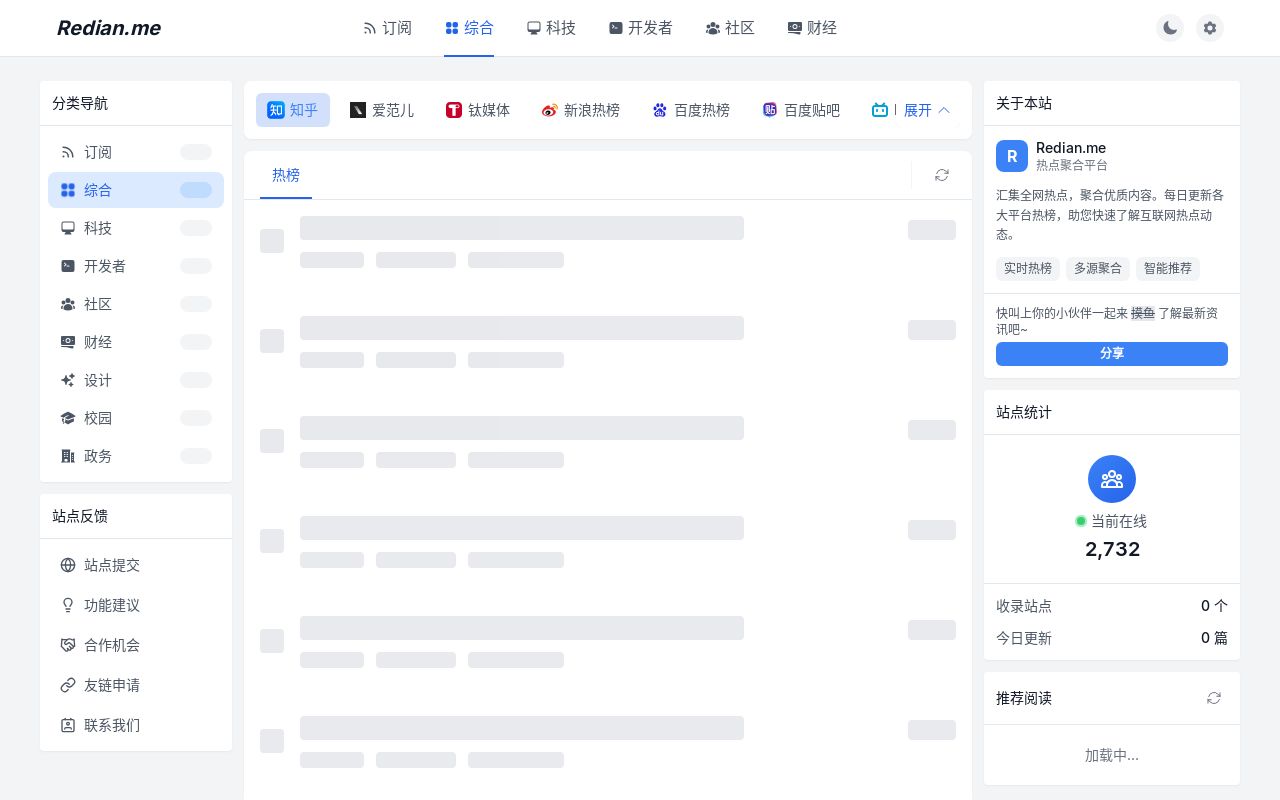This screenshot has height=800, width=1280.
Task: Select the 知乎 source icon
Action: coord(276,110)
